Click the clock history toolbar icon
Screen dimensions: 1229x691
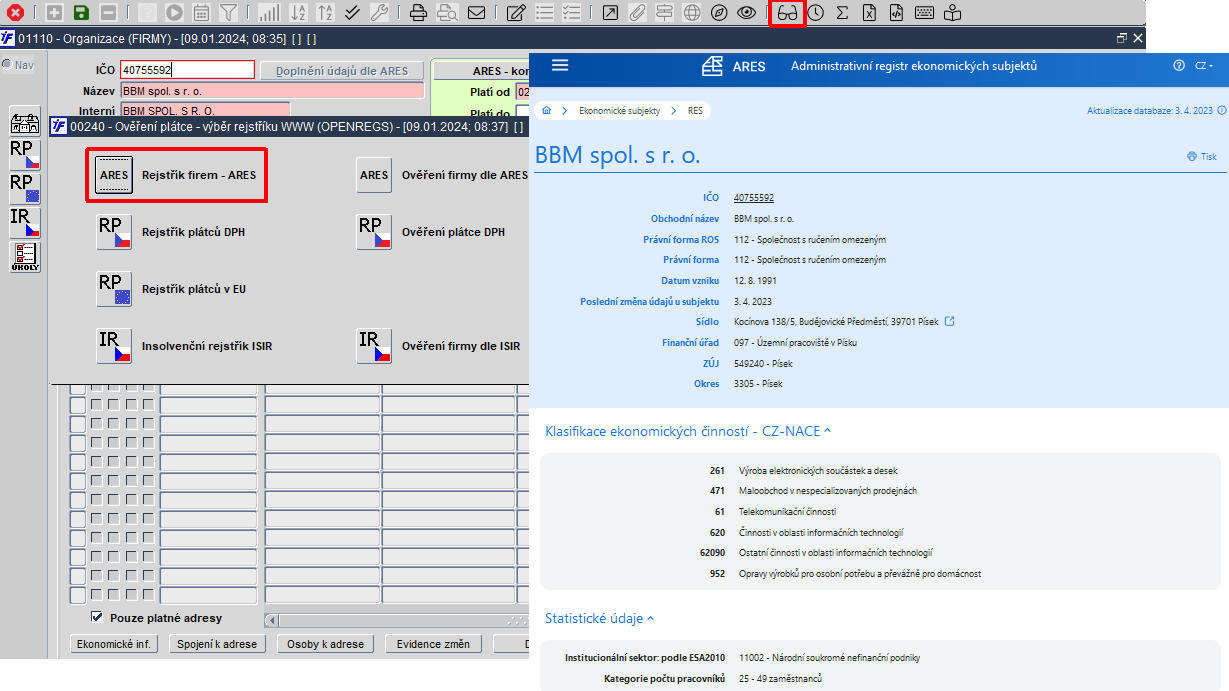point(816,13)
